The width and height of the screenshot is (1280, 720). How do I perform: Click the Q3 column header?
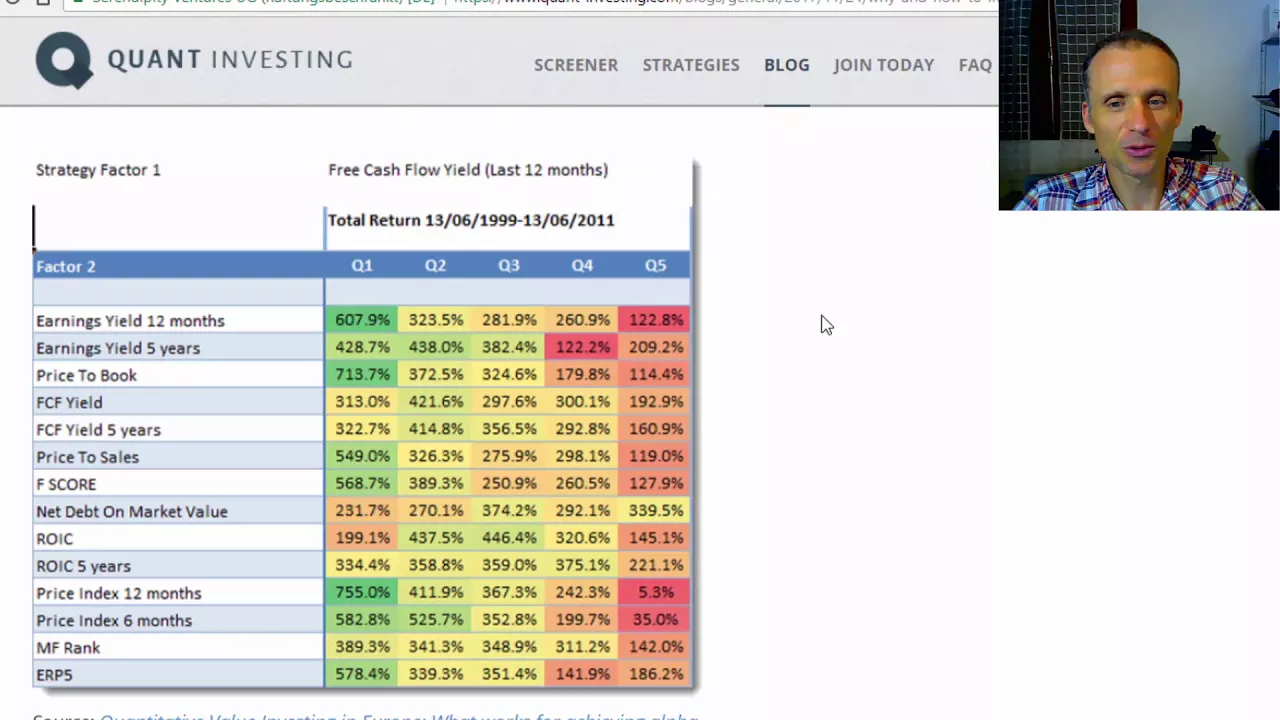(508, 265)
